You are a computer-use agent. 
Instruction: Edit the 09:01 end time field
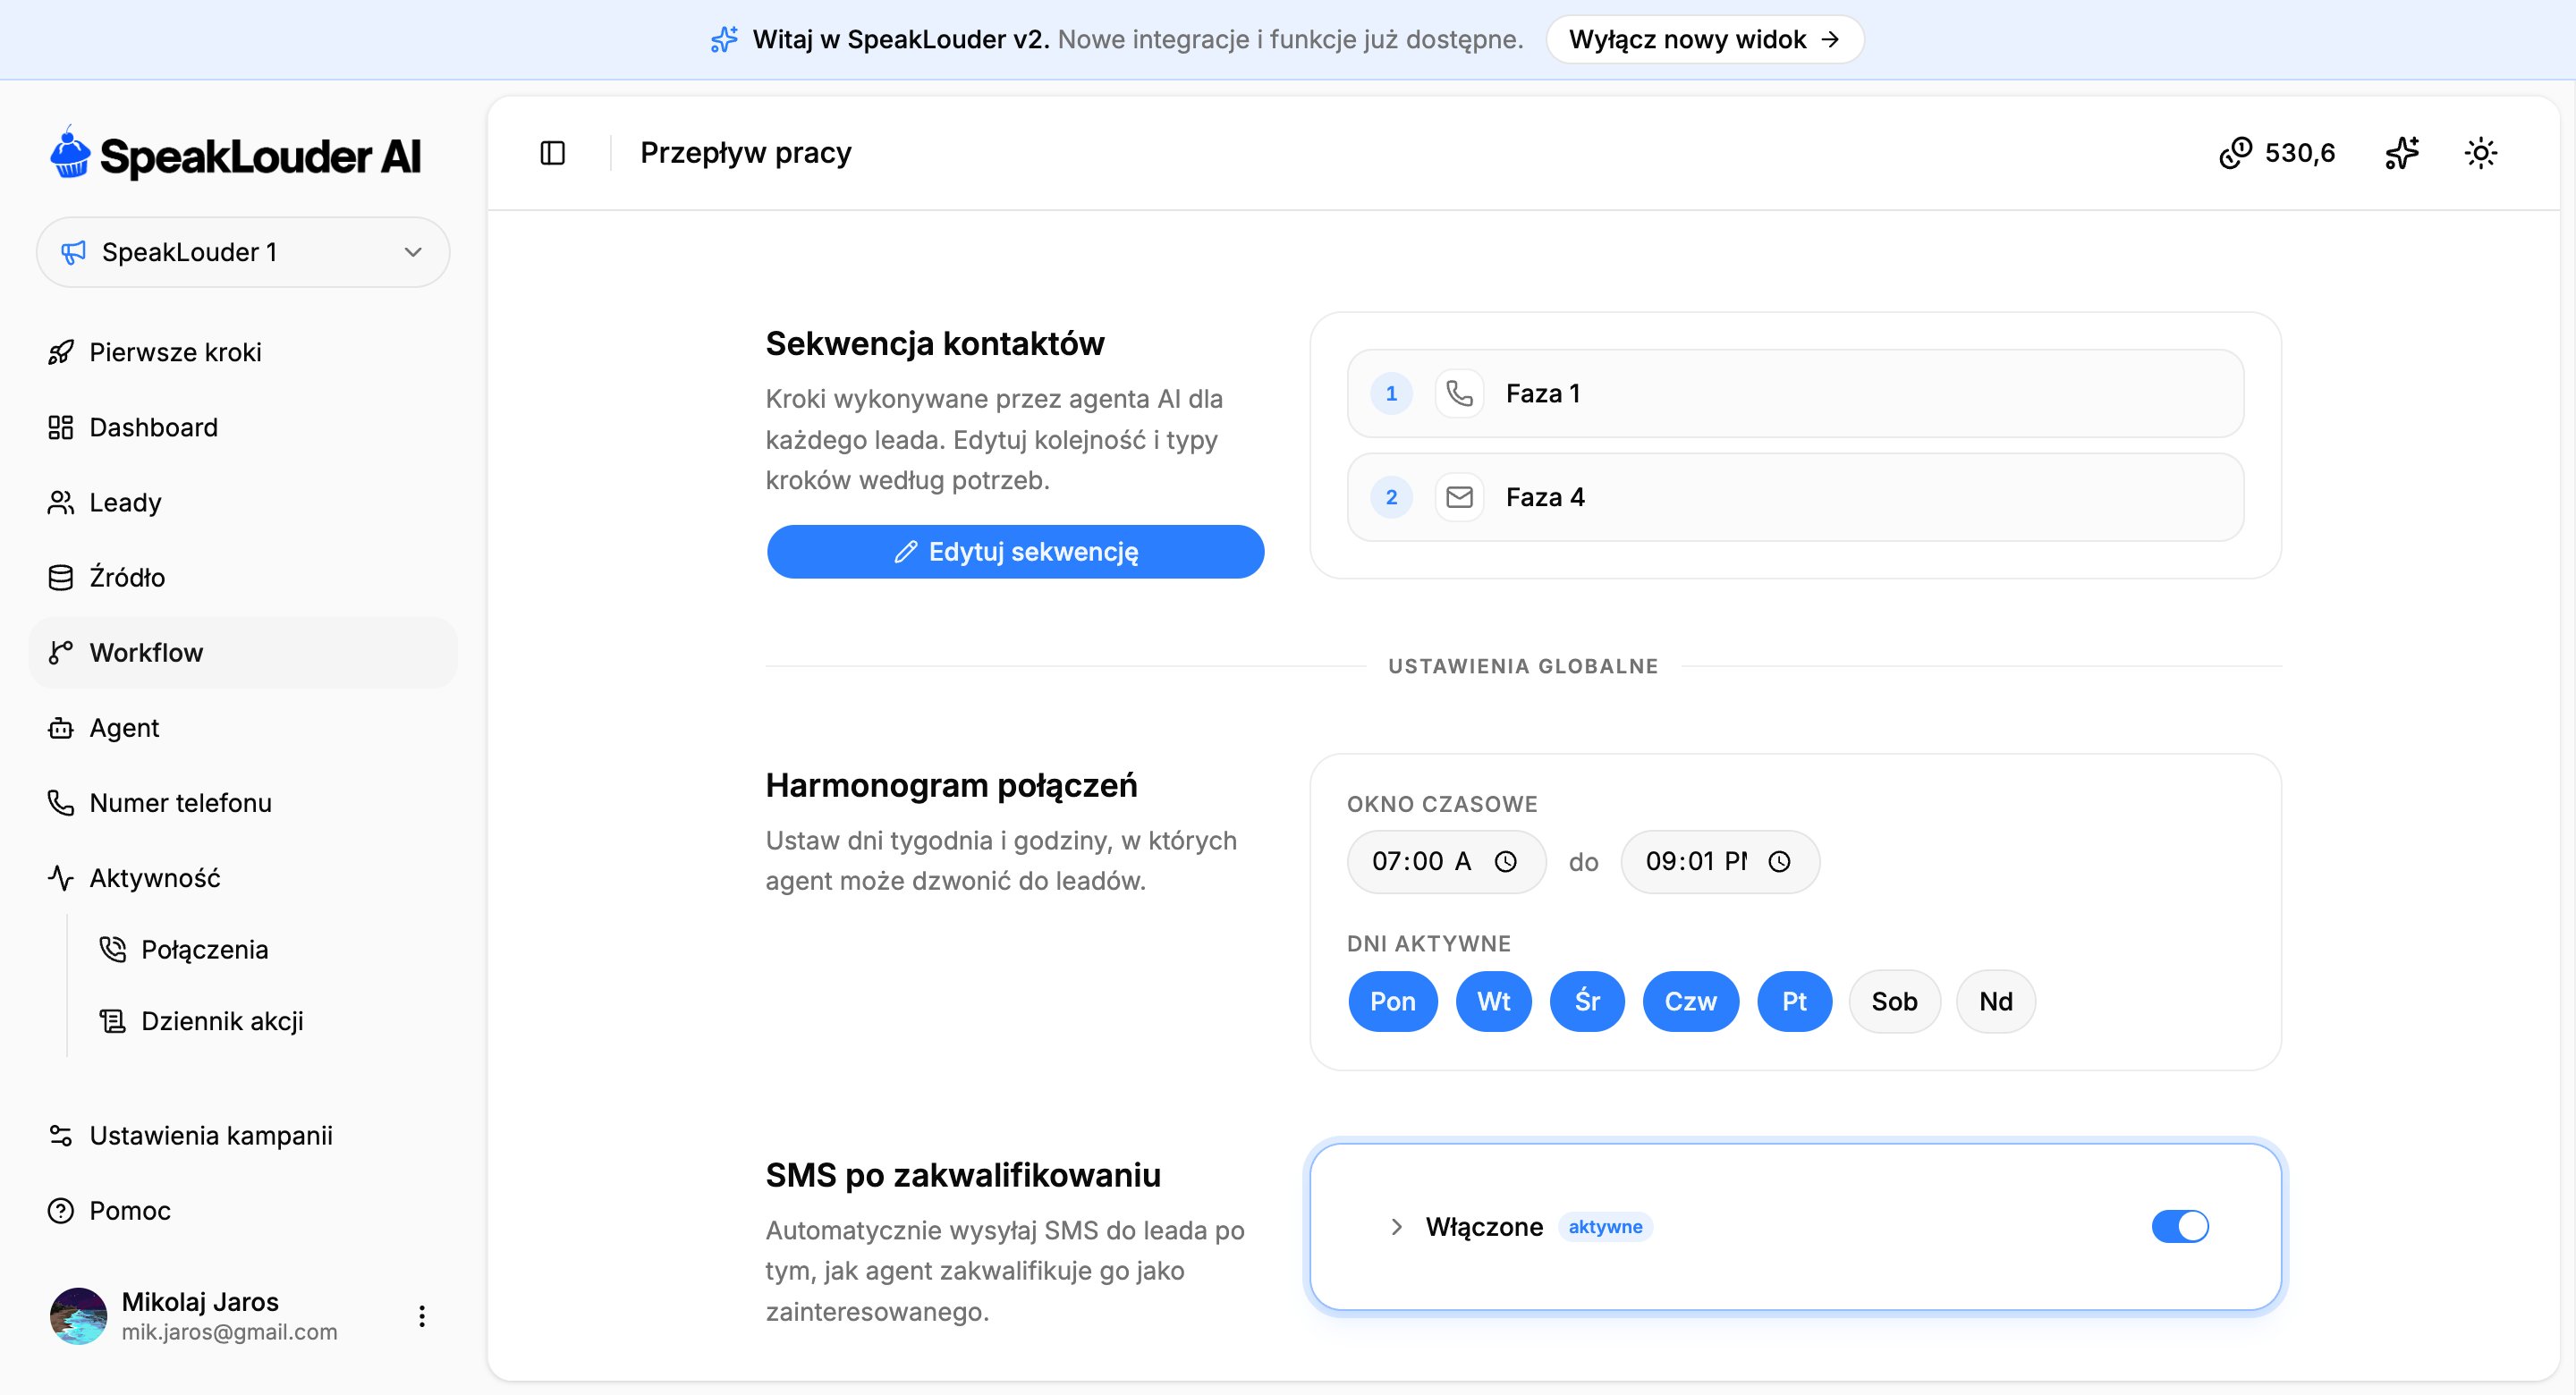tap(1720, 862)
